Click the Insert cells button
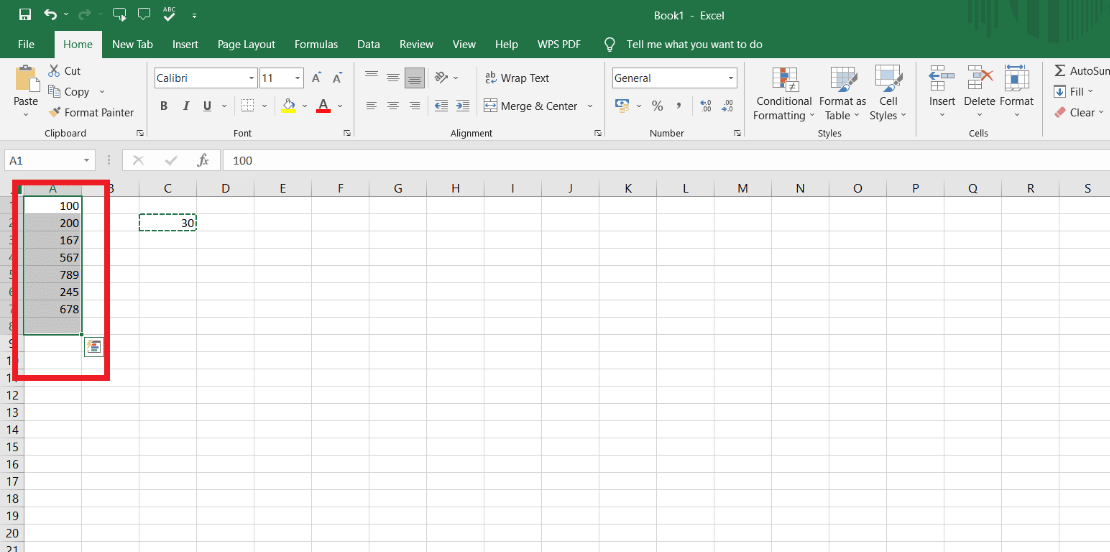1110x552 pixels. (942, 94)
